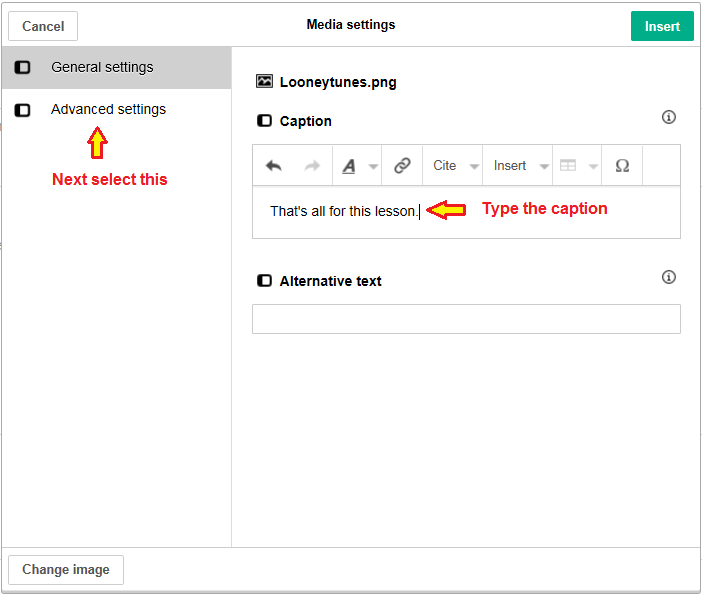
Task: Click the link icon in caption toolbar
Action: coord(402,166)
